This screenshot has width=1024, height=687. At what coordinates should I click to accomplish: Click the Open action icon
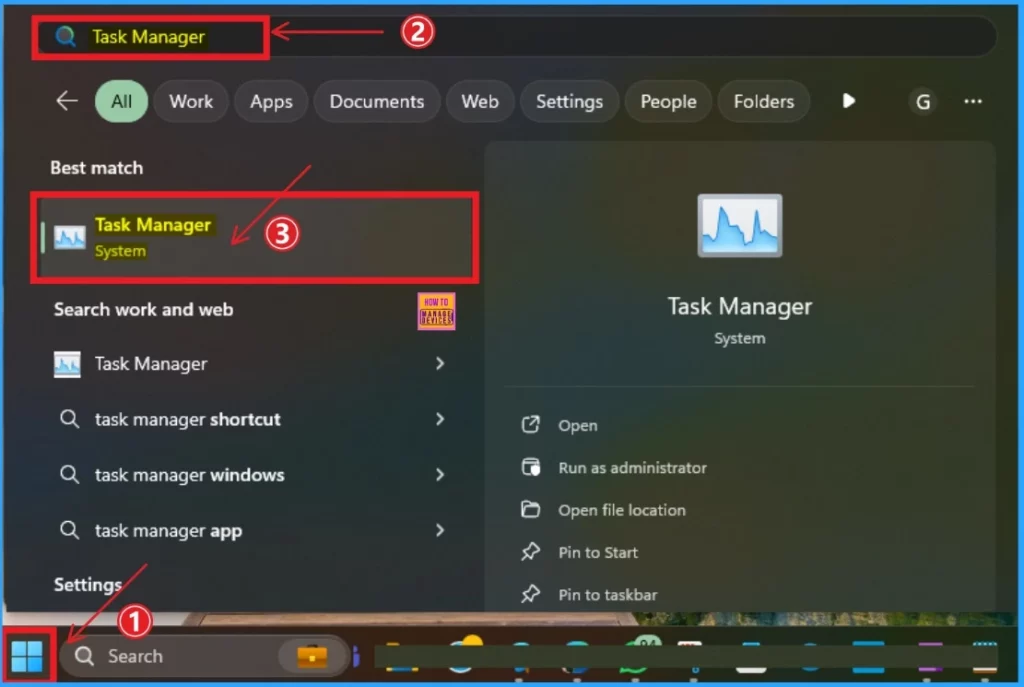530,424
